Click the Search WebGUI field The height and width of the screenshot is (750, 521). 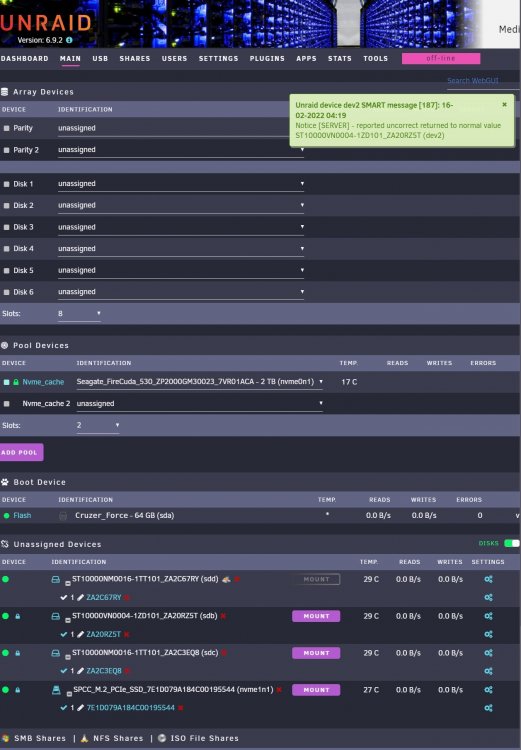coord(483,81)
